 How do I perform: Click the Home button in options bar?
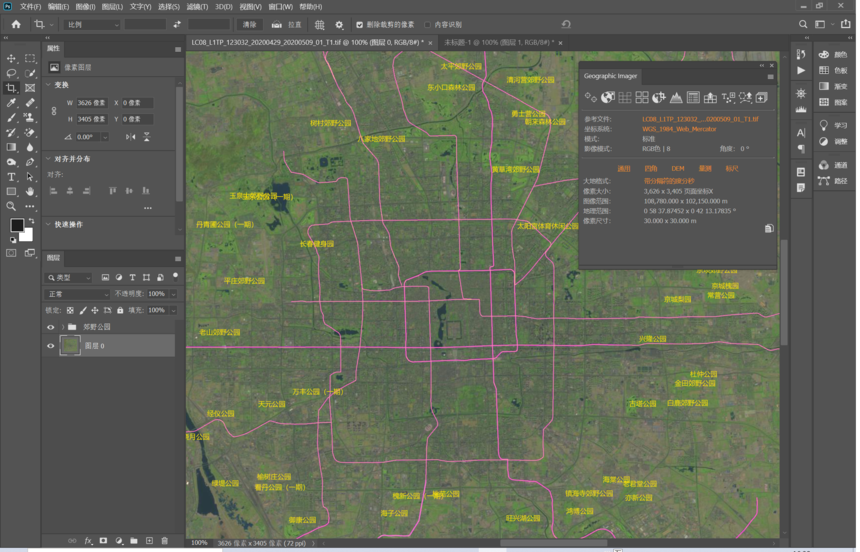point(16,24)
